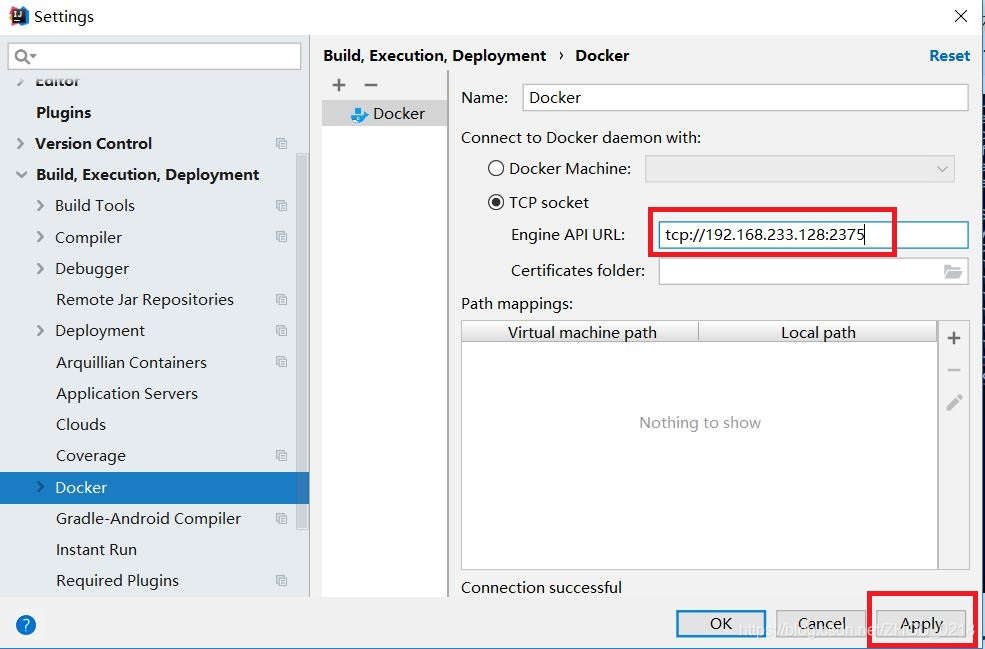985x649 pixels.
Task: Click the Apply button
Action: coord(921,623)
